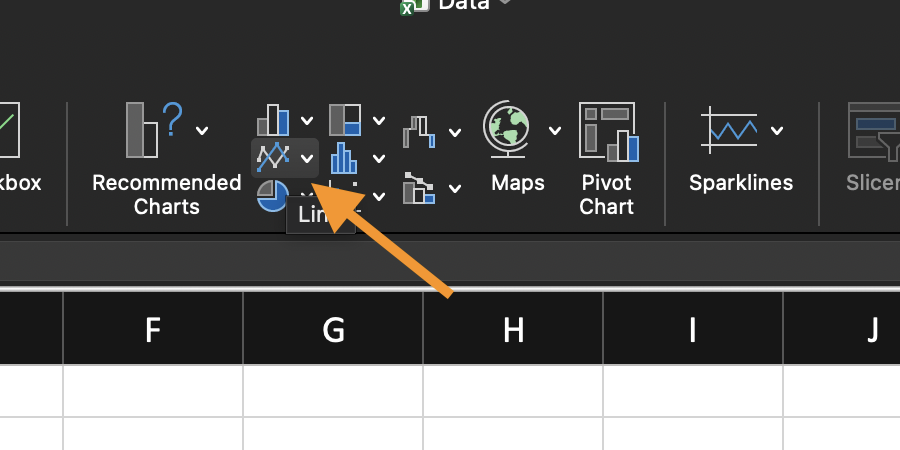Select column H header
Screen dimensions: 900x450
(x=513, y=329)
